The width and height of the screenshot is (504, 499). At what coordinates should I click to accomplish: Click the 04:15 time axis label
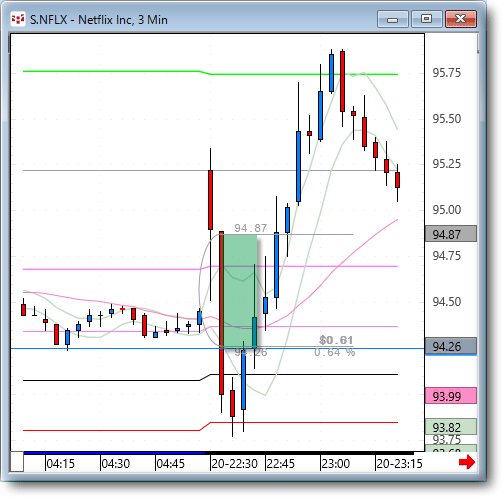click(x=60, y=464)
